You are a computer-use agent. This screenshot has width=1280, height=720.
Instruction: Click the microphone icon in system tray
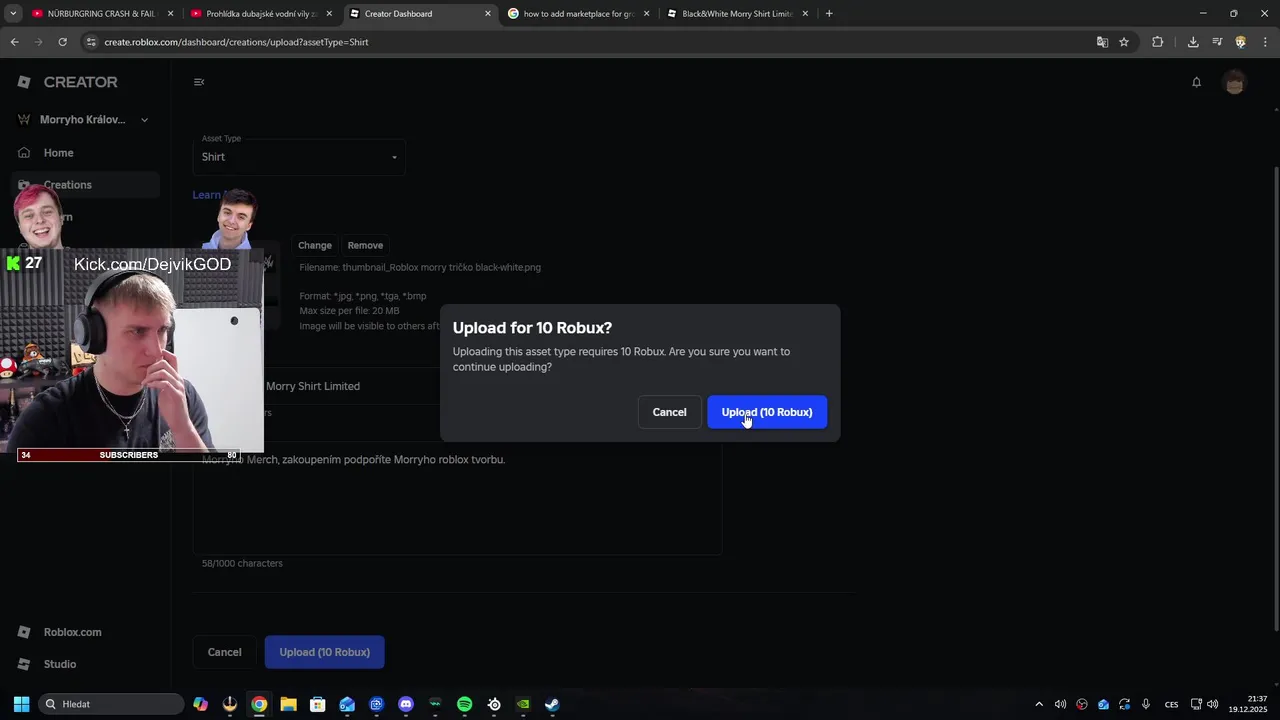pyautogui.click(x=1146, y=704)
